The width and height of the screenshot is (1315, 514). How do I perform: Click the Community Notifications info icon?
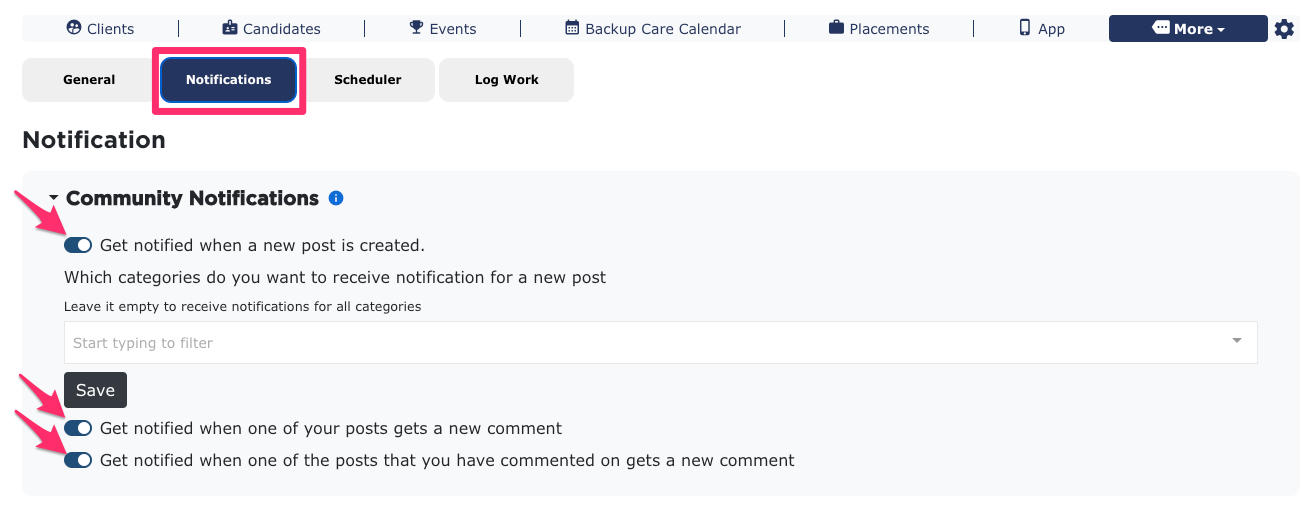336,198
